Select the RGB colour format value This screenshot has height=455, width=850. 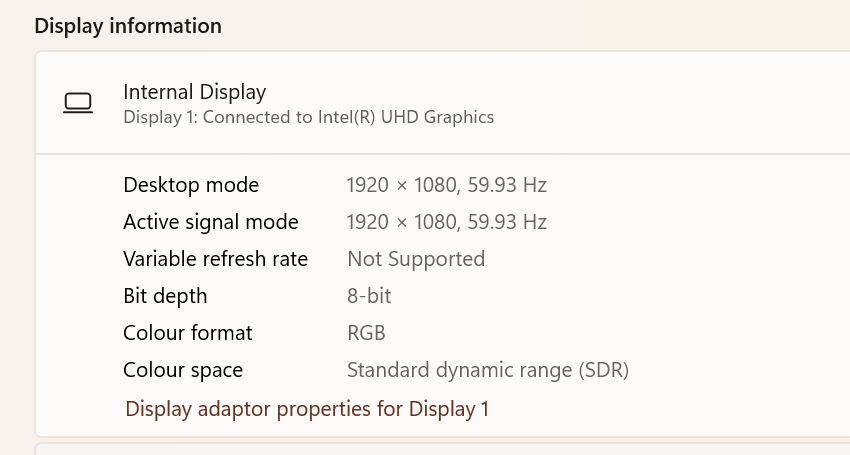click(366, 333)
